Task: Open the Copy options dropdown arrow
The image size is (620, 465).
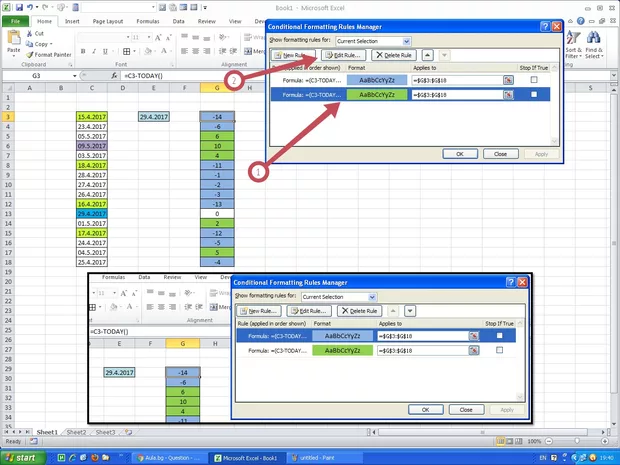Action: (x=51, y=44)
